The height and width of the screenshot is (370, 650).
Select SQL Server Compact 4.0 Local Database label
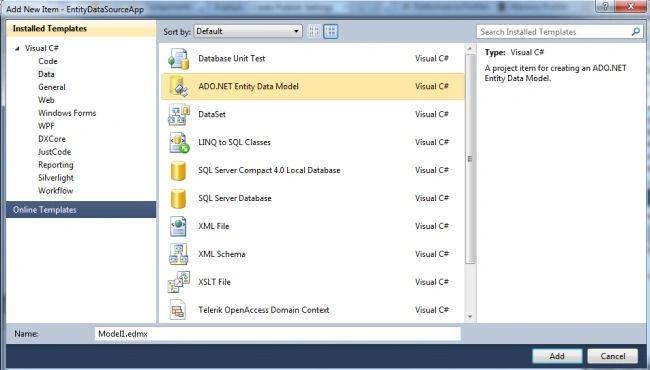click(269, 170)
